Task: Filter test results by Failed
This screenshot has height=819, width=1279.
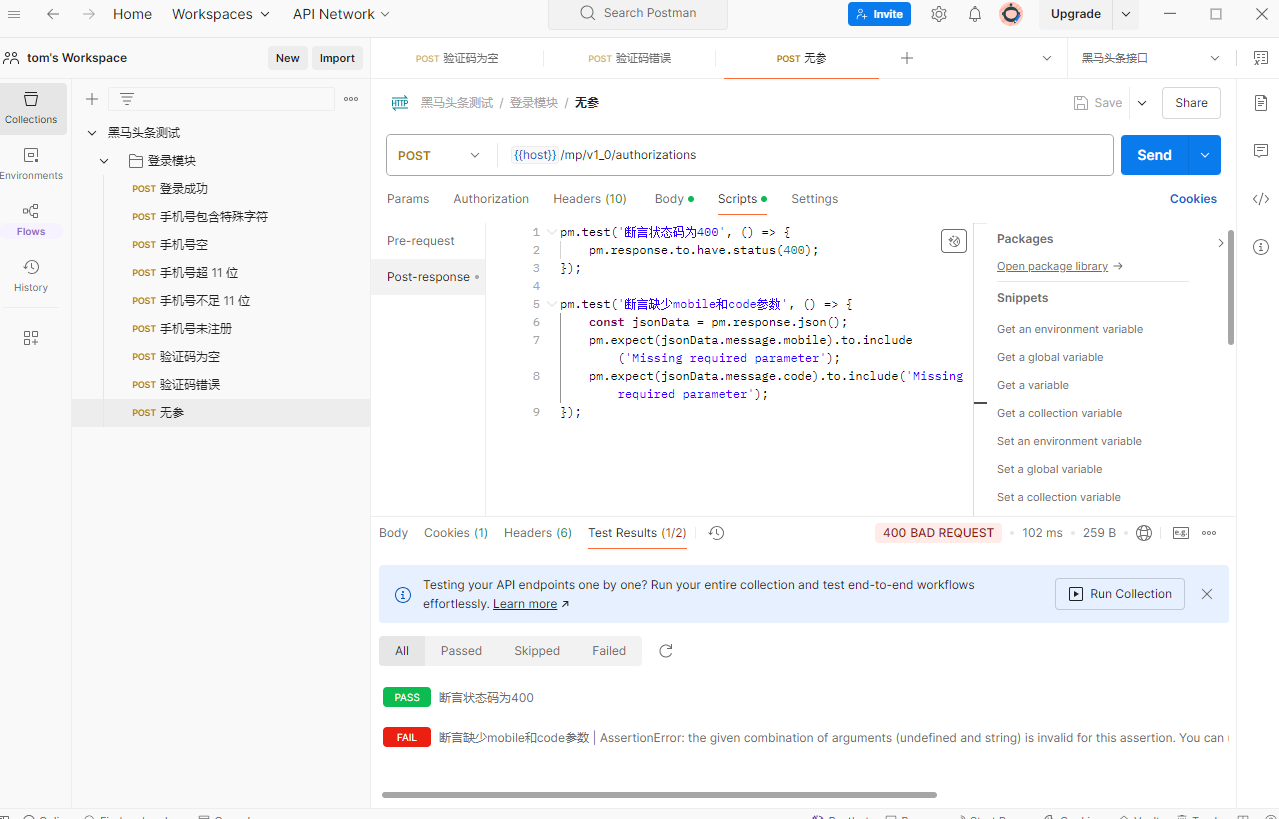Action: 609,651
